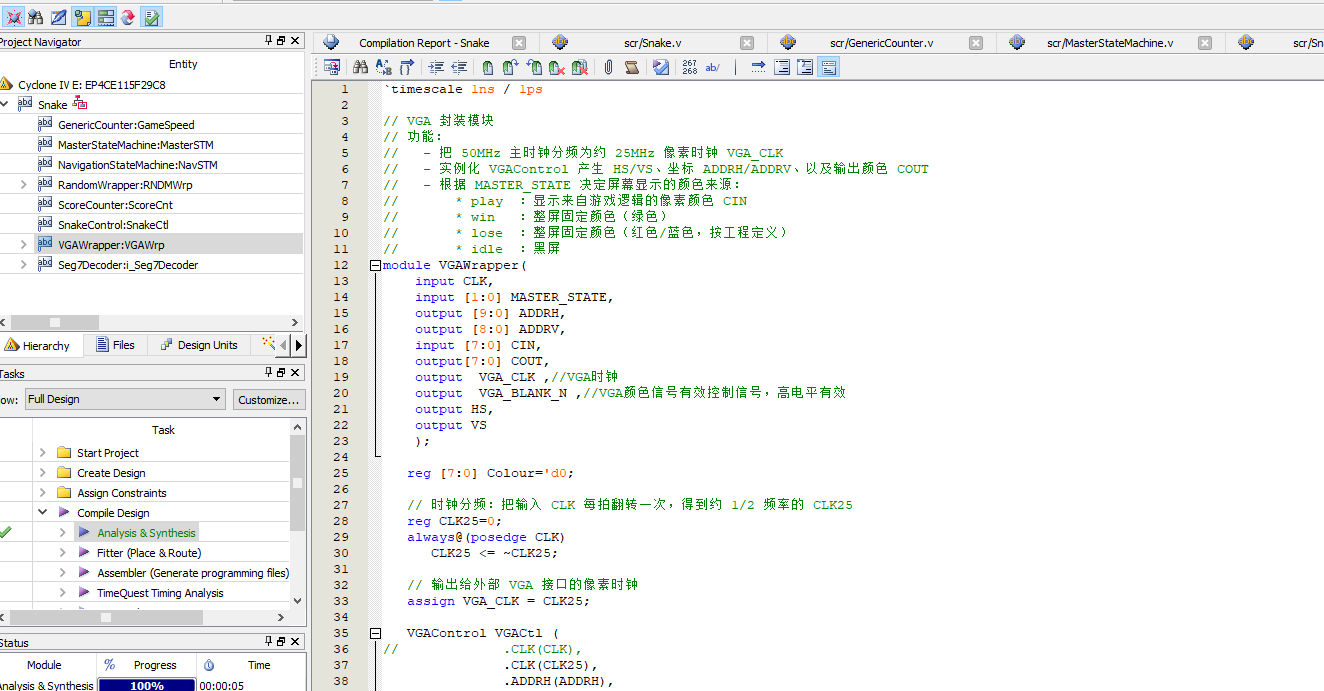1324x691 pixels.
Task: Click the find matching brace icon
Action: tap(407, 67)
